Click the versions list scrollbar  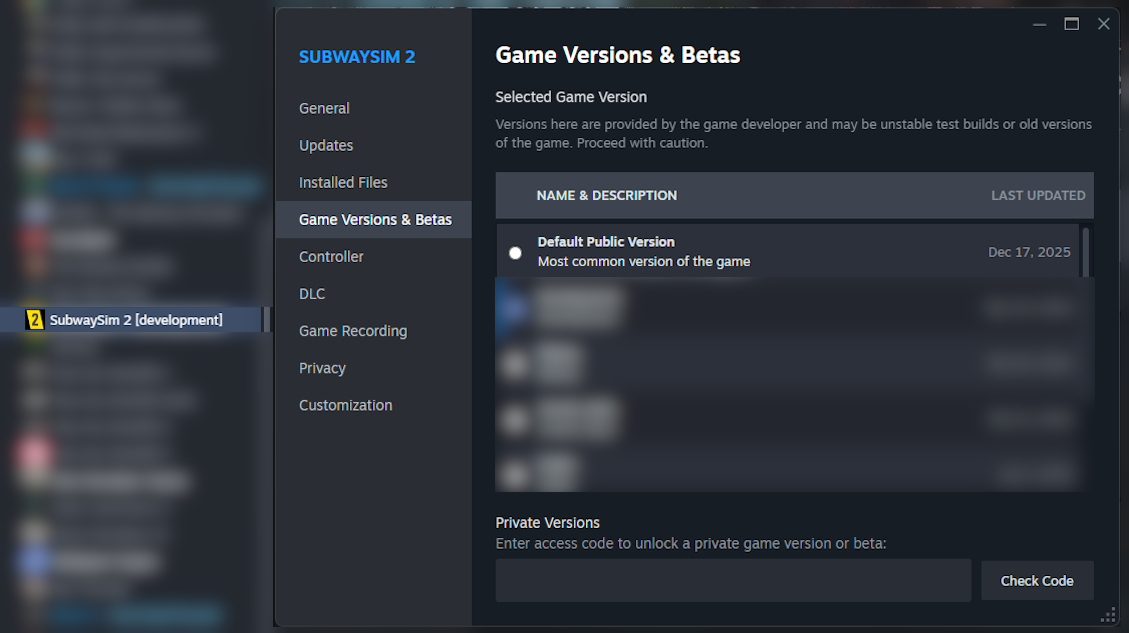coord(1086,252)
